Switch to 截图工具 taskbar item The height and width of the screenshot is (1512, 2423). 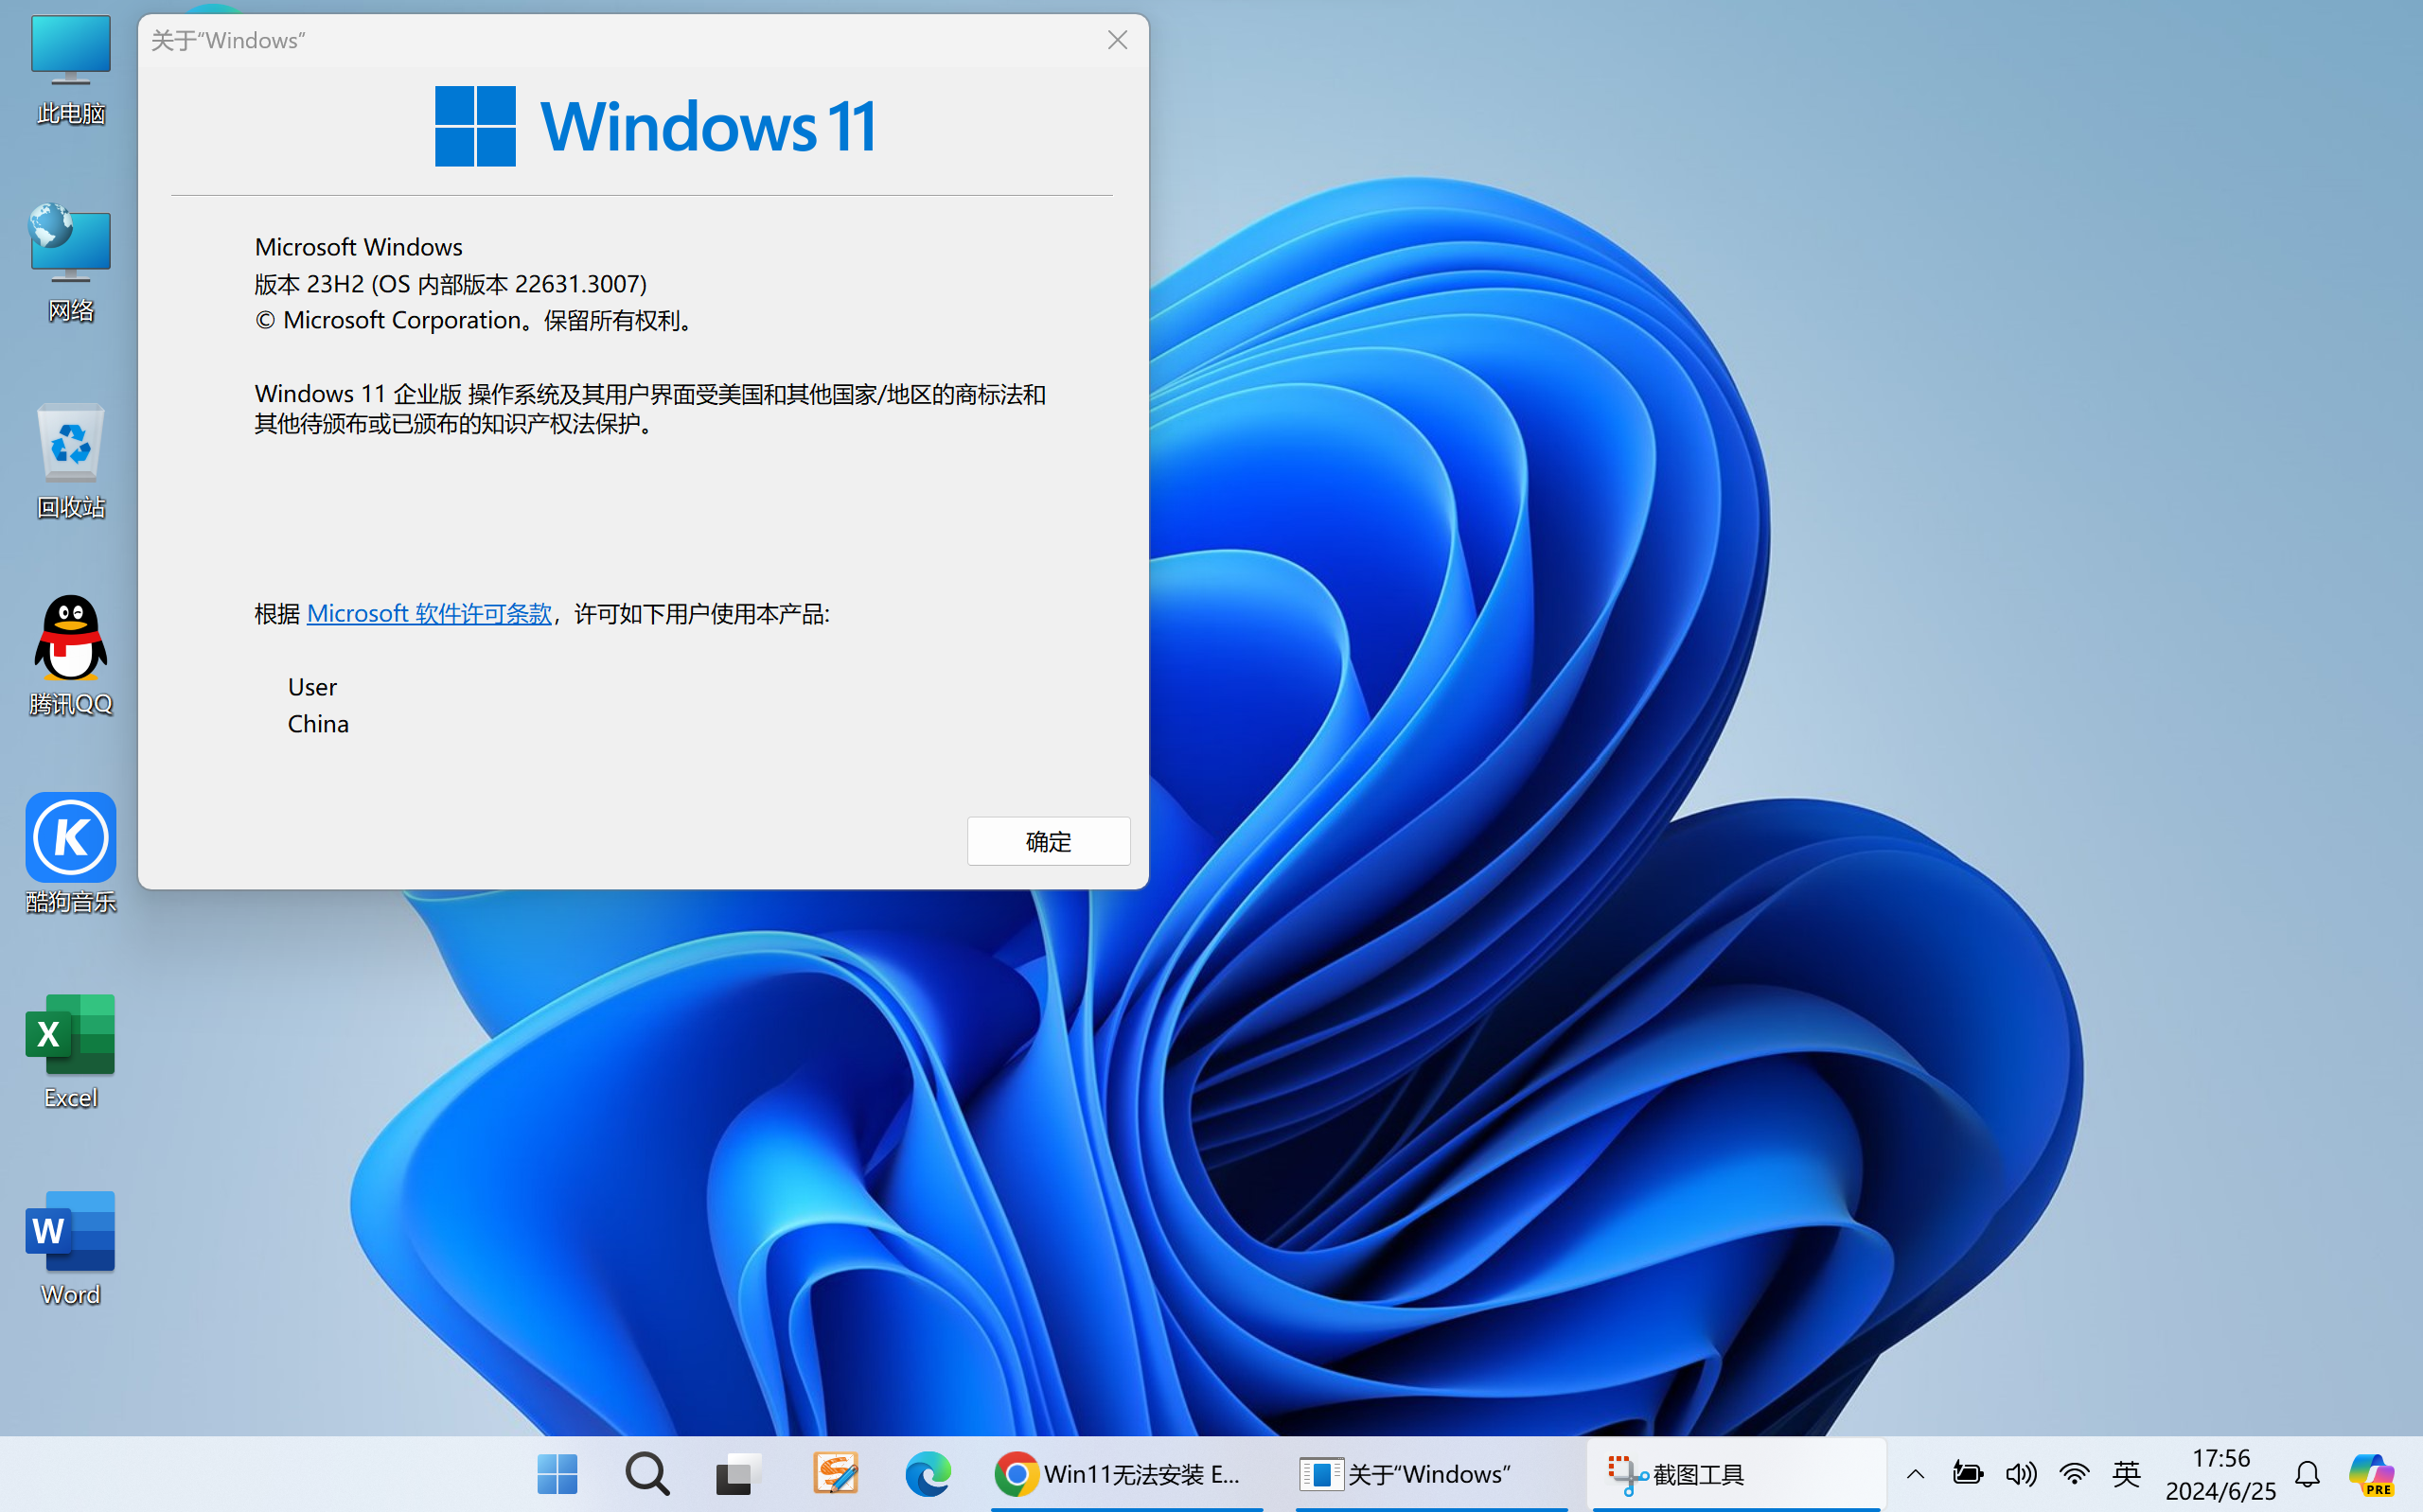tap(1736, 1474)
